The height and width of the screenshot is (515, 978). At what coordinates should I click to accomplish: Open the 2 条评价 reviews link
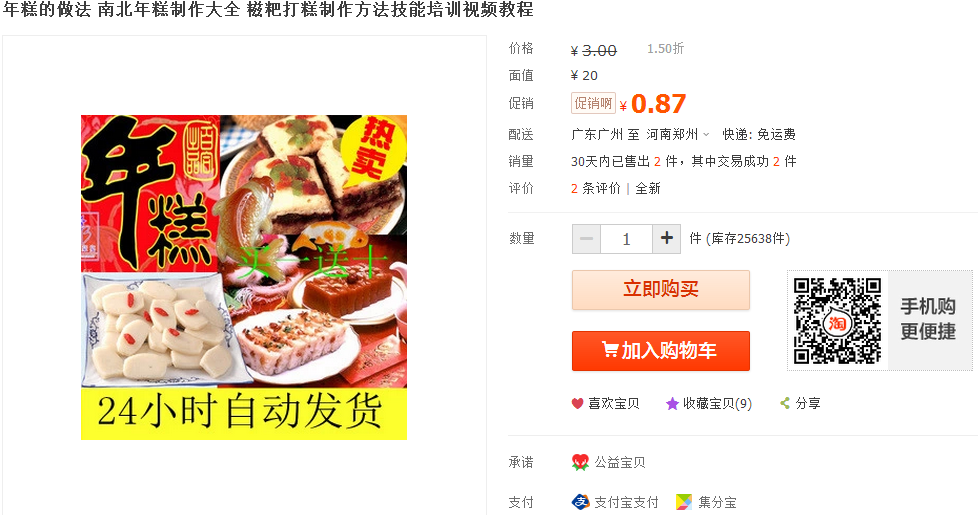coord(596,188)
